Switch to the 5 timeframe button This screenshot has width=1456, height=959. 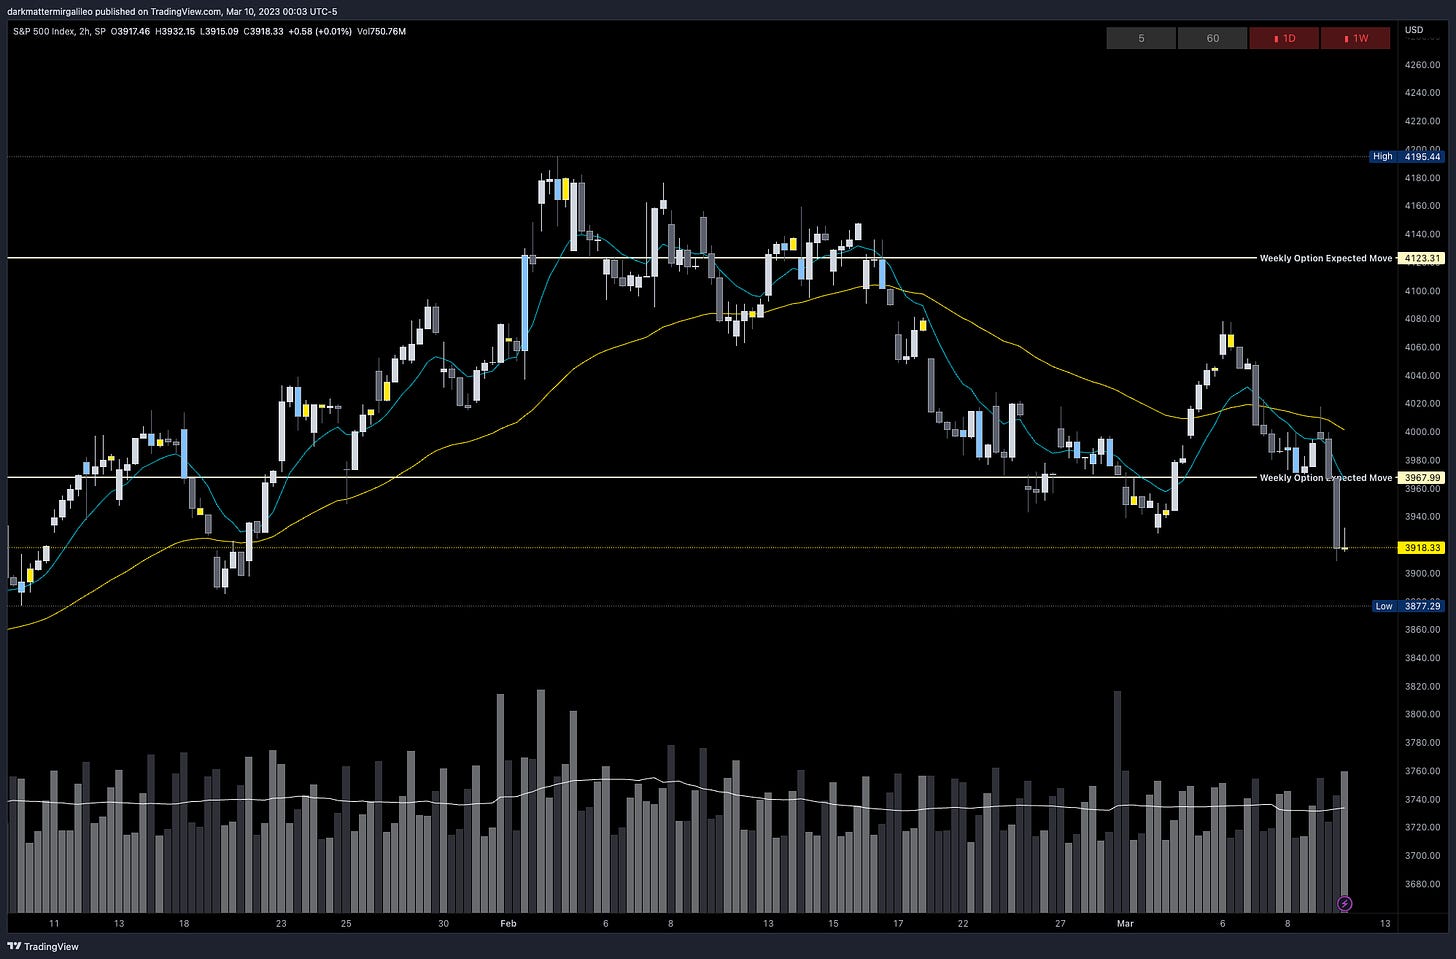[x=1141, y=38]
